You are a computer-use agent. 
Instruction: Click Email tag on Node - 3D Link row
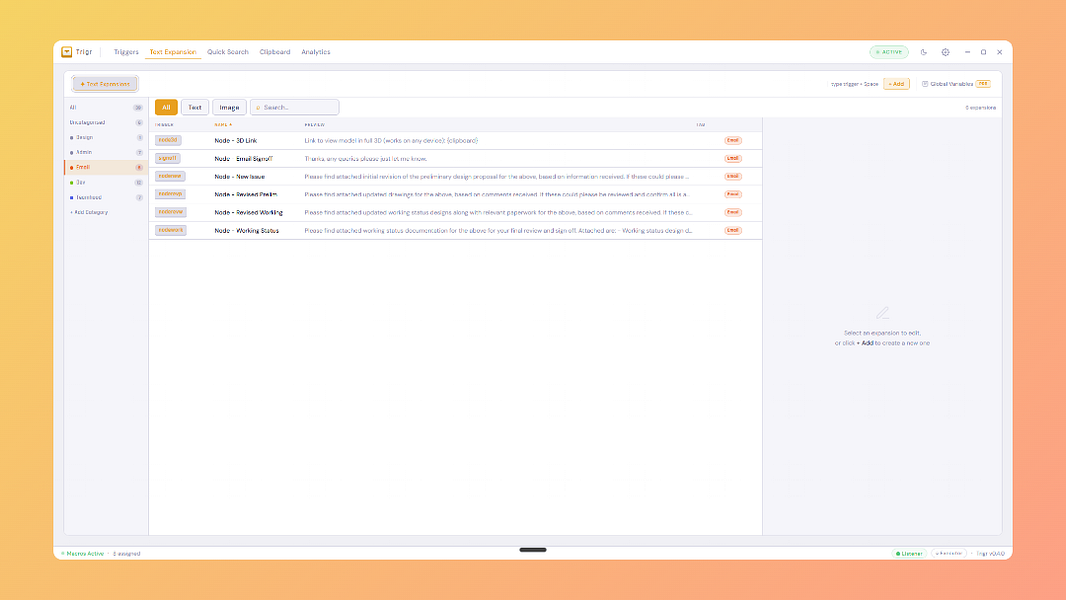pyautogui.click(x=733, y=141)
